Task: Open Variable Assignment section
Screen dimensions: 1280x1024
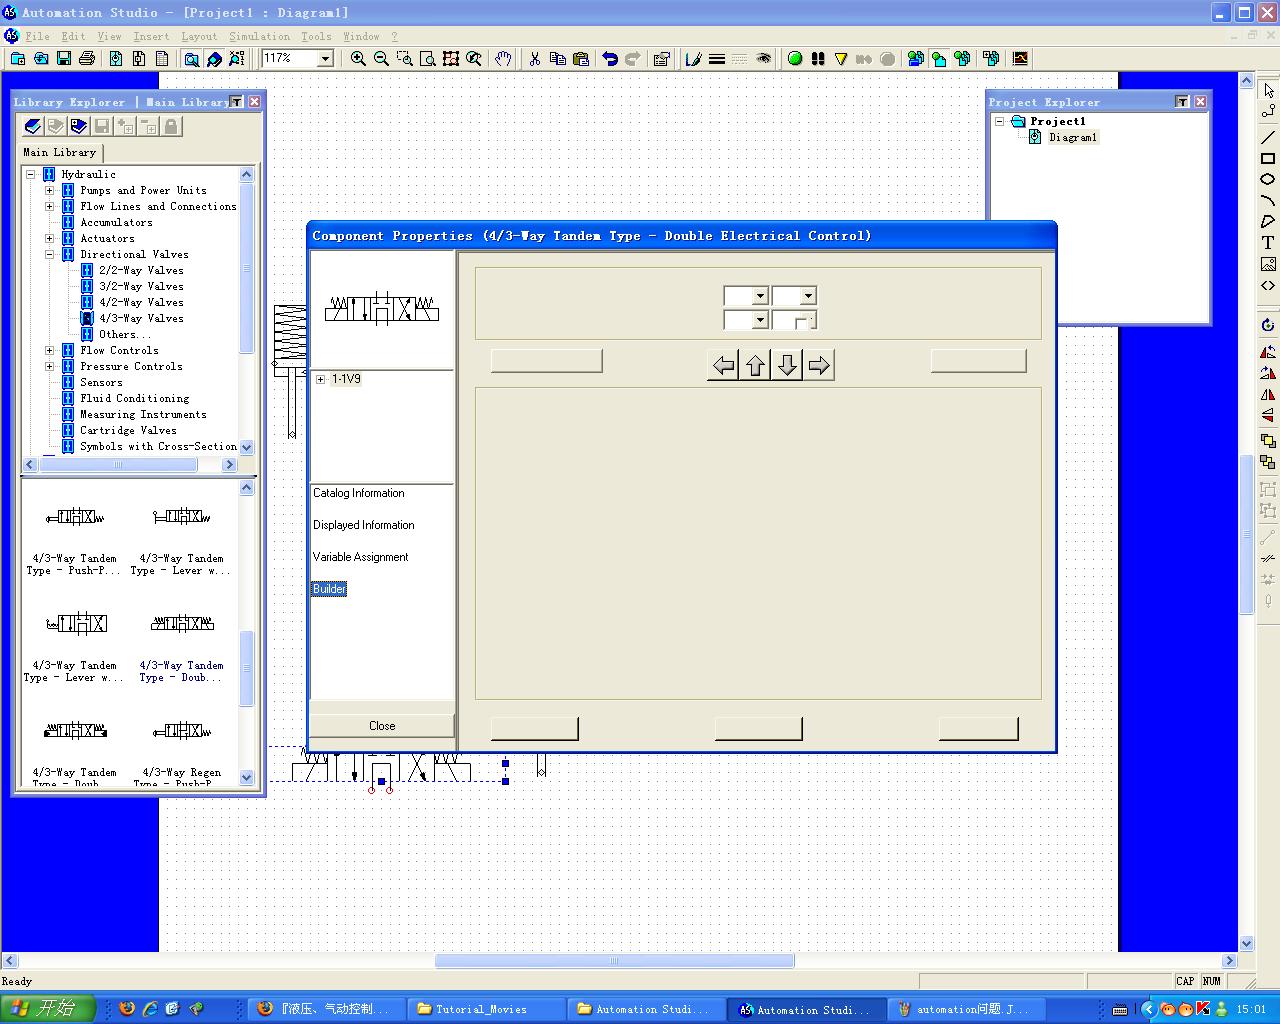Action: pyautogui.click(x=360, y=557)
